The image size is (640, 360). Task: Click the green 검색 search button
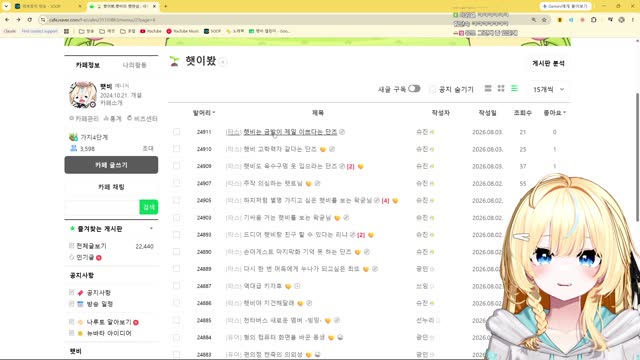tap(149, 207)
